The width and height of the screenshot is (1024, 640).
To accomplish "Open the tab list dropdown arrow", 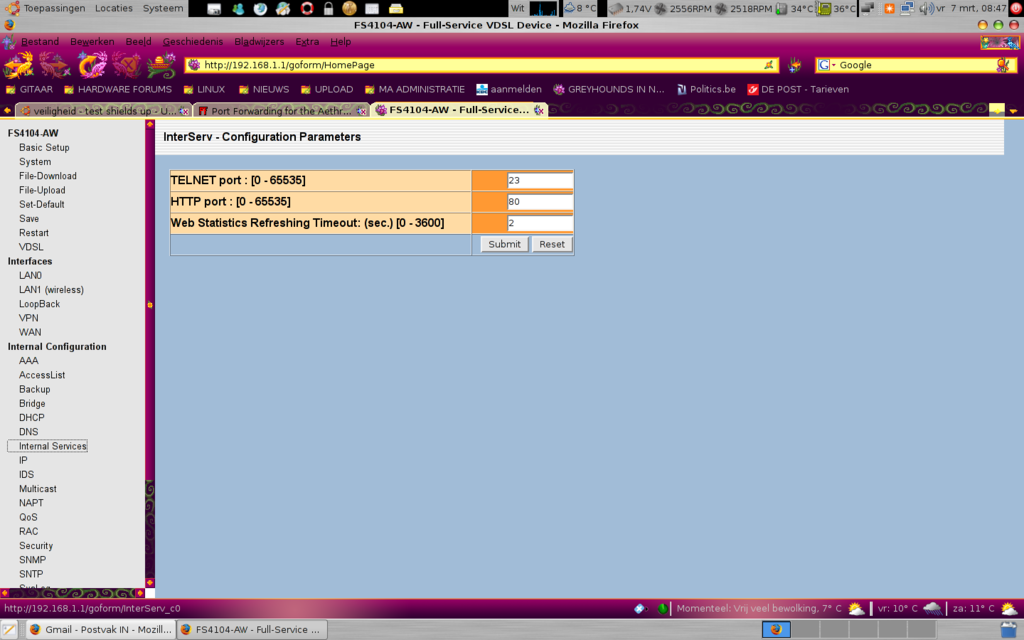I will (1013, 111).
